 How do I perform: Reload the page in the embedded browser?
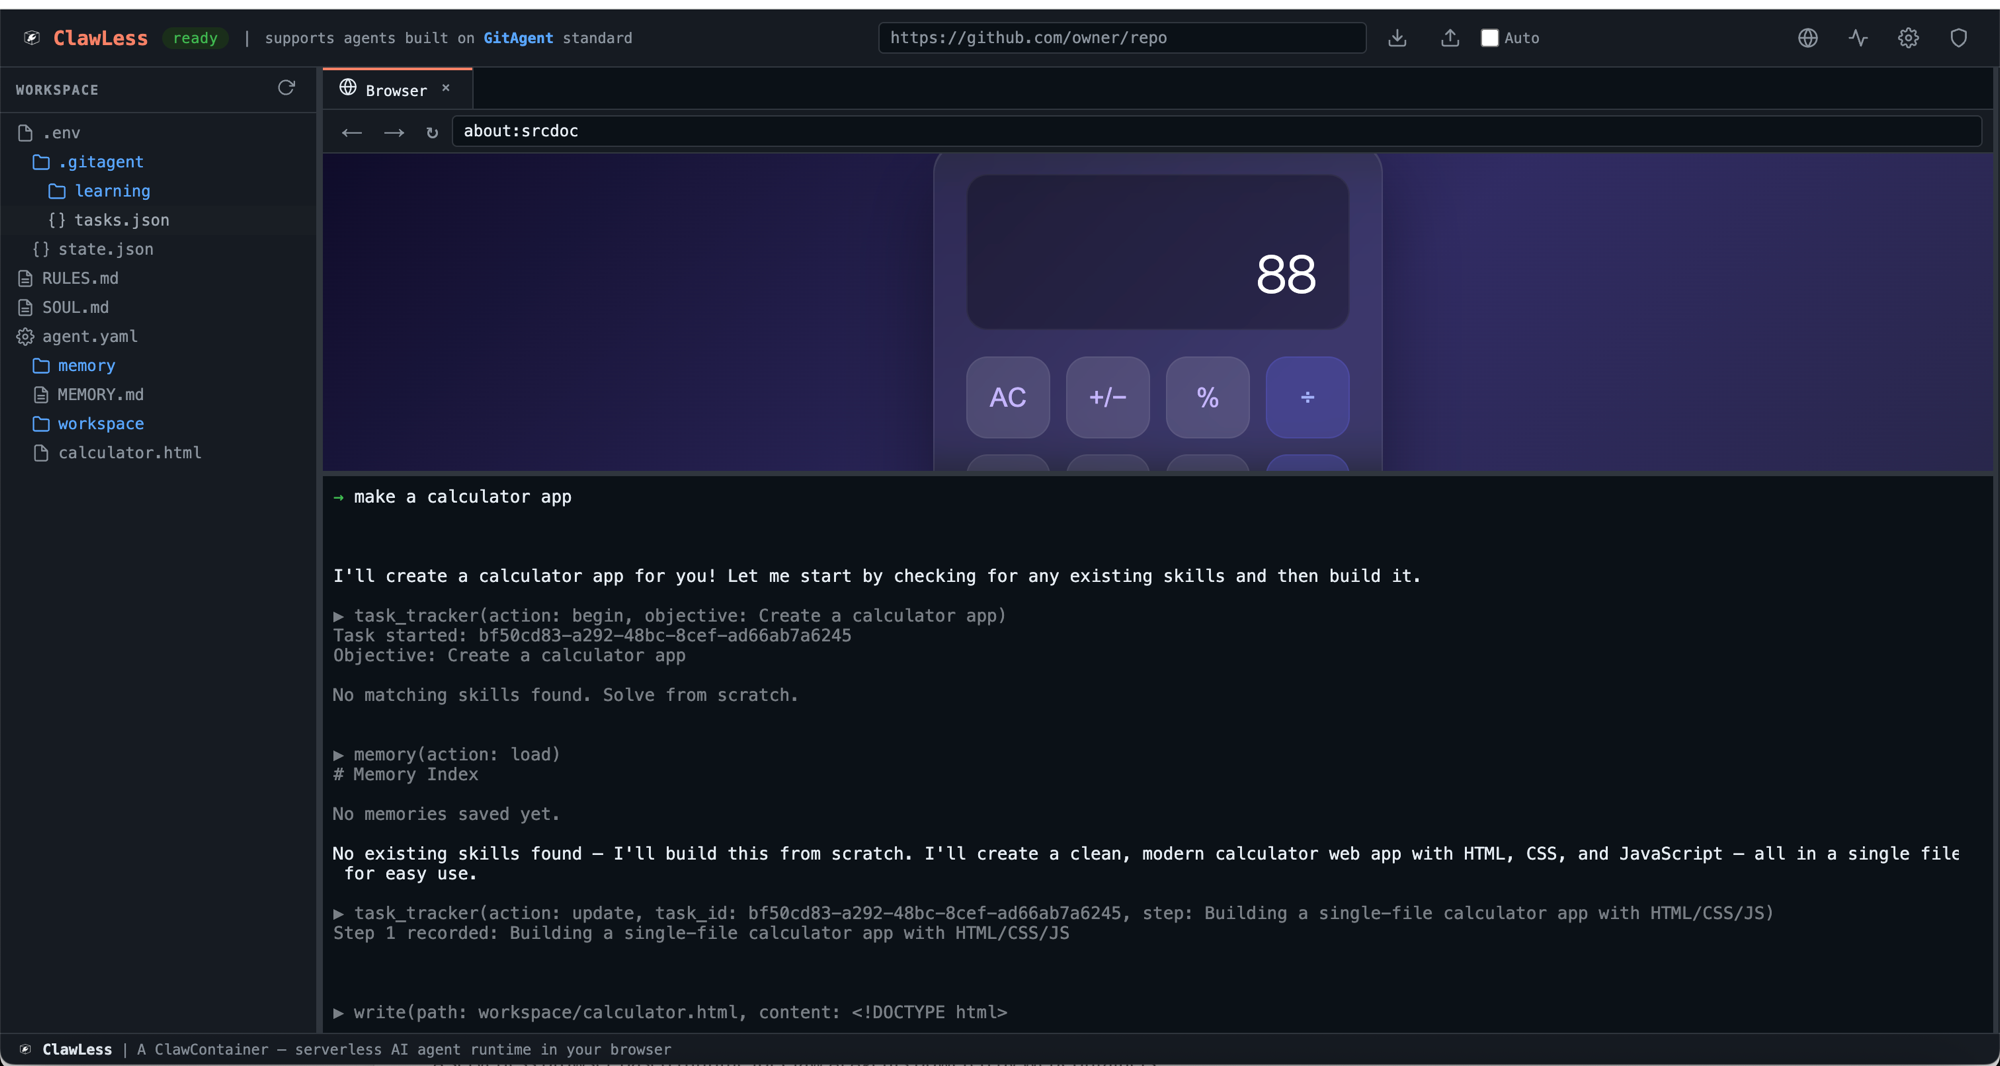point(432,132)
